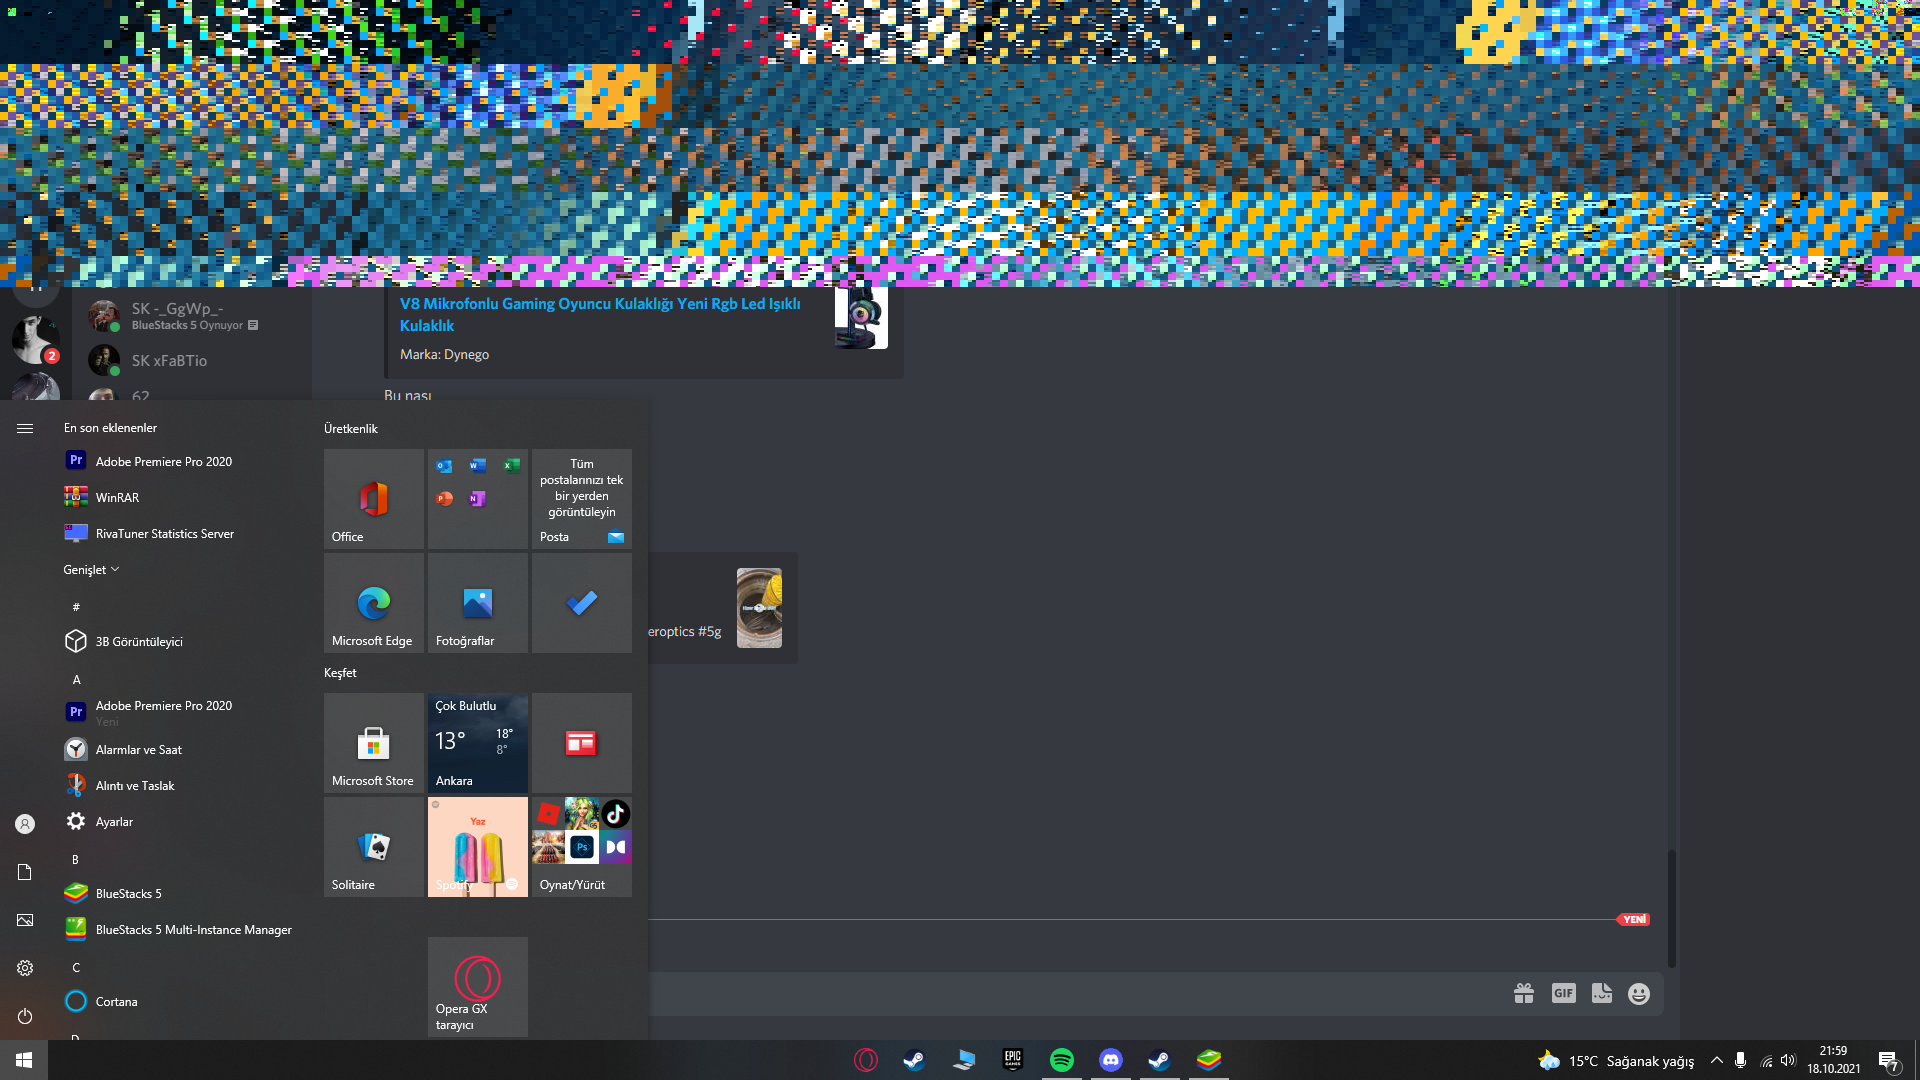Click the volume icon in system tray
The height and width of the screenshot is (1080, 1920).
[1788, 1060]
